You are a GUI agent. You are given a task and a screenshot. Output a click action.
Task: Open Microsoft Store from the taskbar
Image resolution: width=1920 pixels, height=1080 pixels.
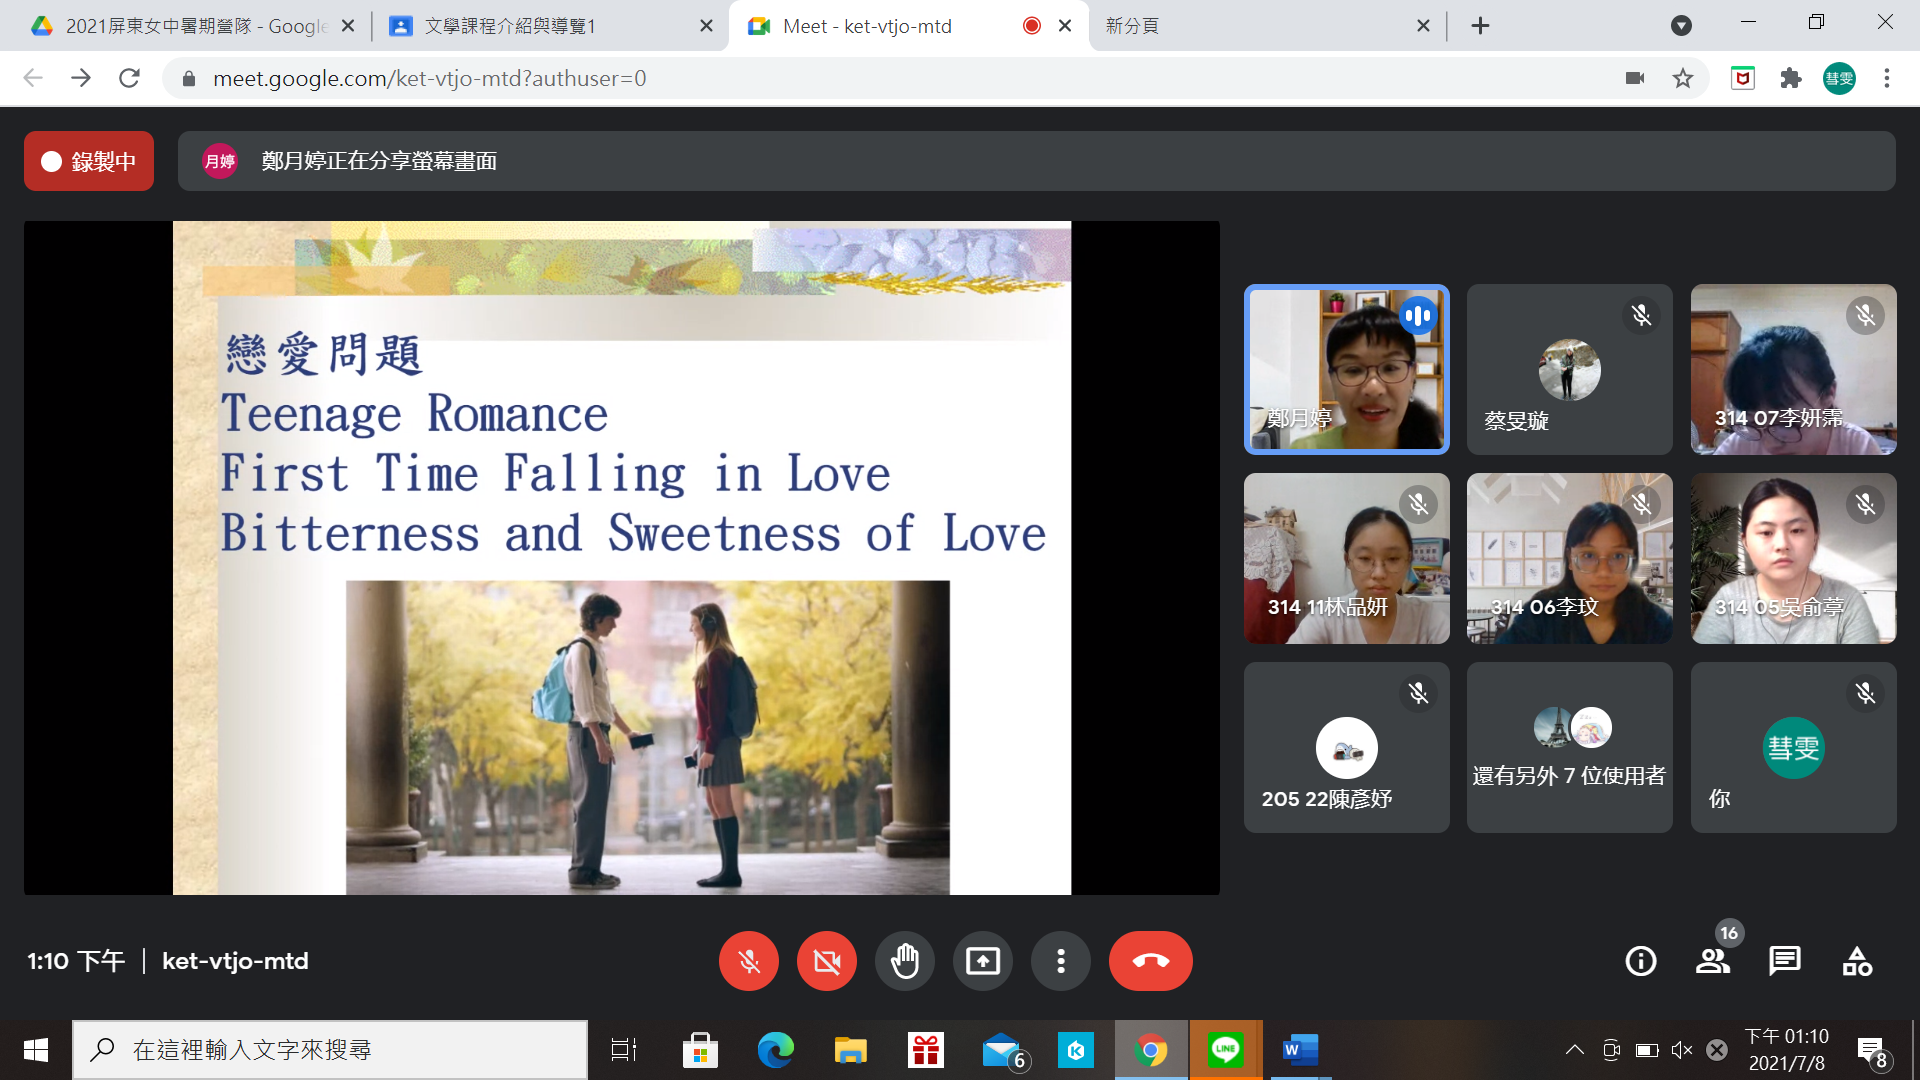[700, 1050]
